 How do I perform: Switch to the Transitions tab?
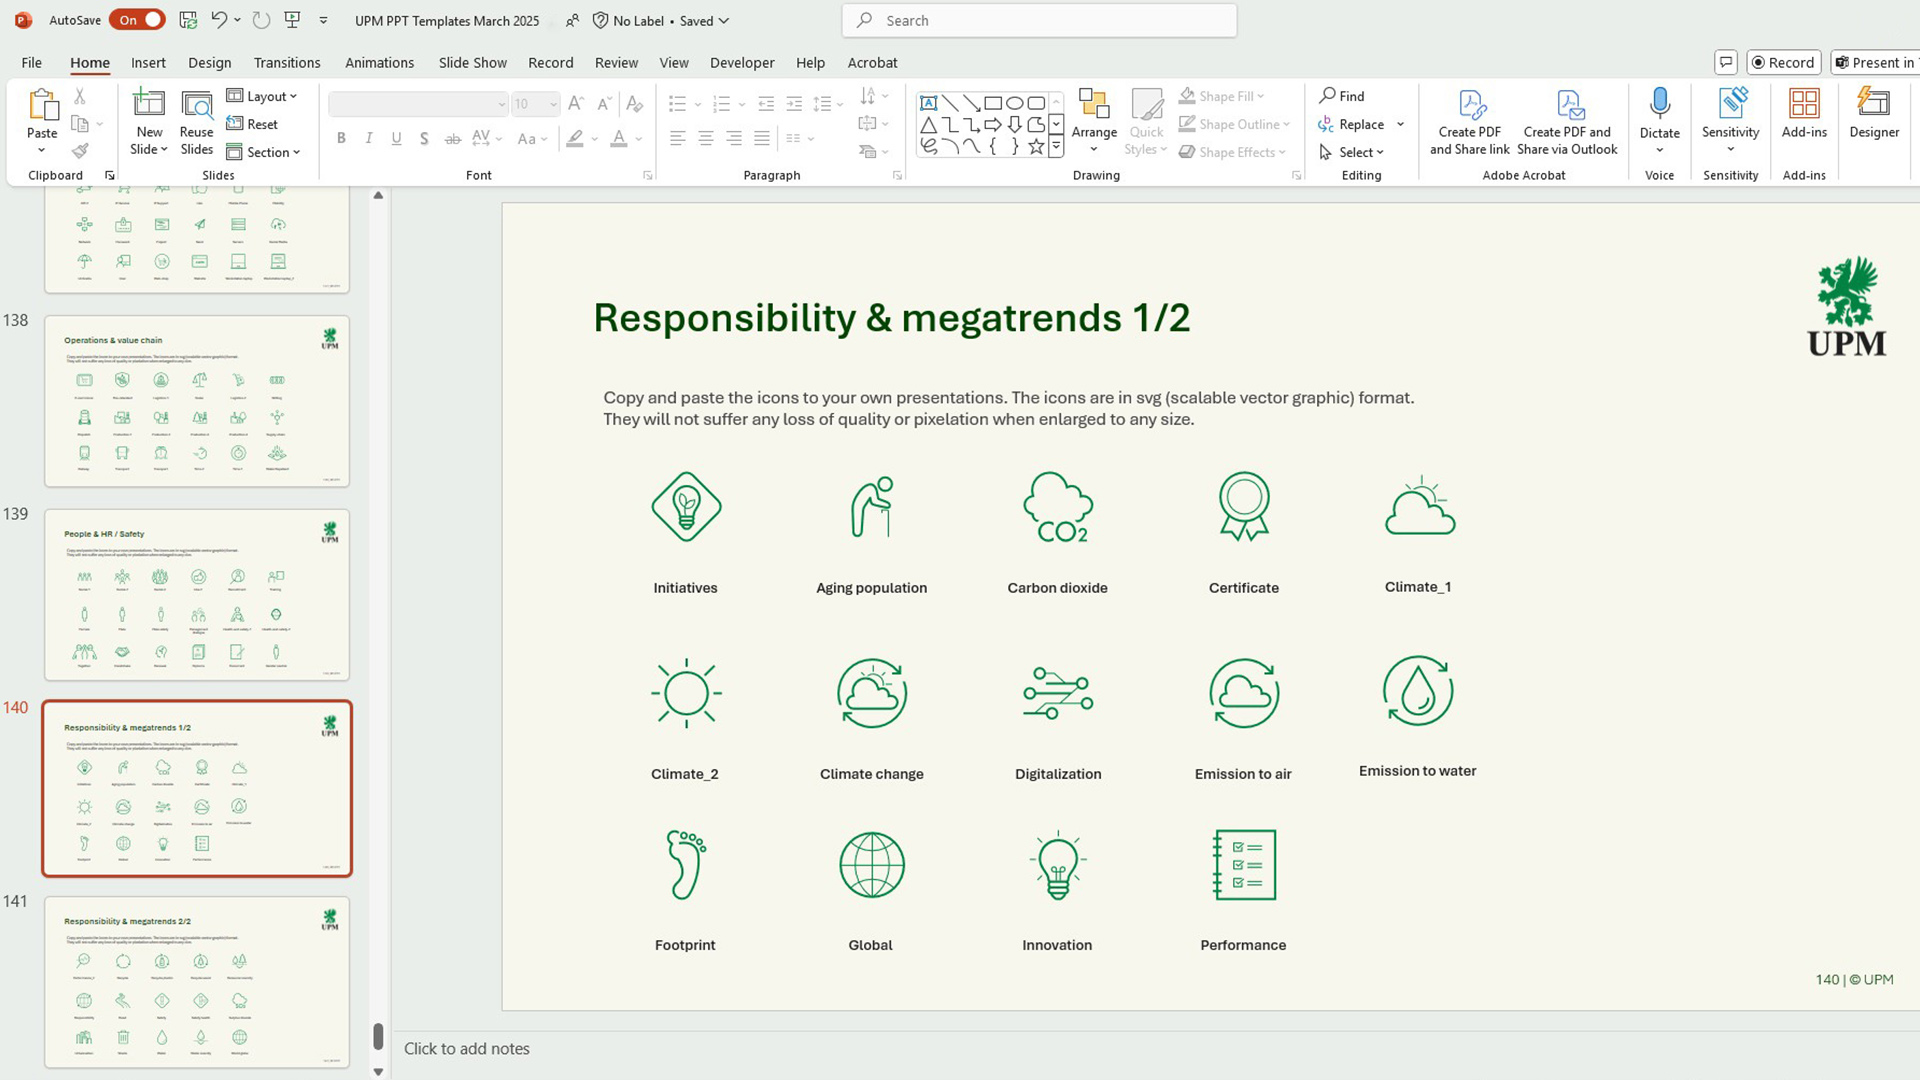(x=287, y=62)
